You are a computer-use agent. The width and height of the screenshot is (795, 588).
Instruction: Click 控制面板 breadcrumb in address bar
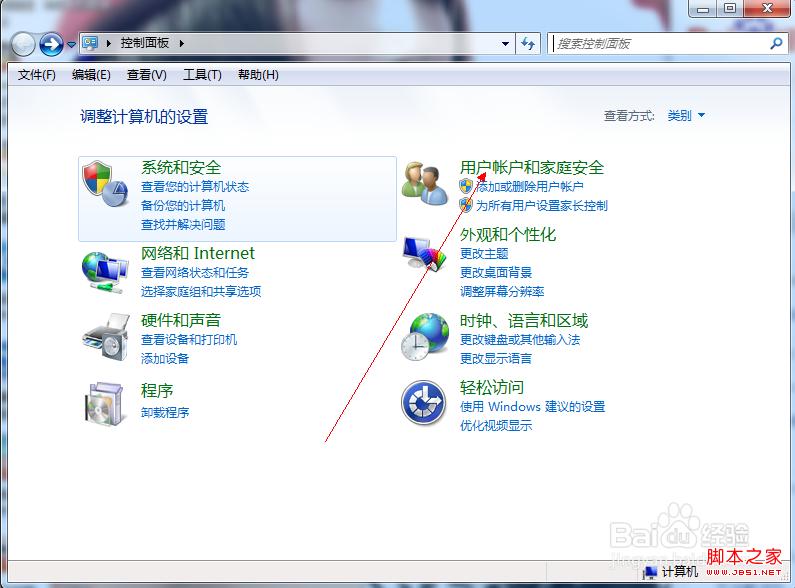coord(144,43)
